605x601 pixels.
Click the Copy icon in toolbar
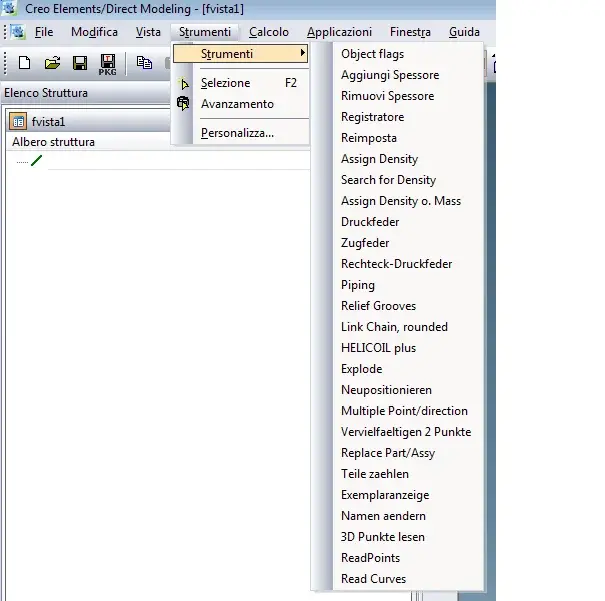tap(144, 63)
